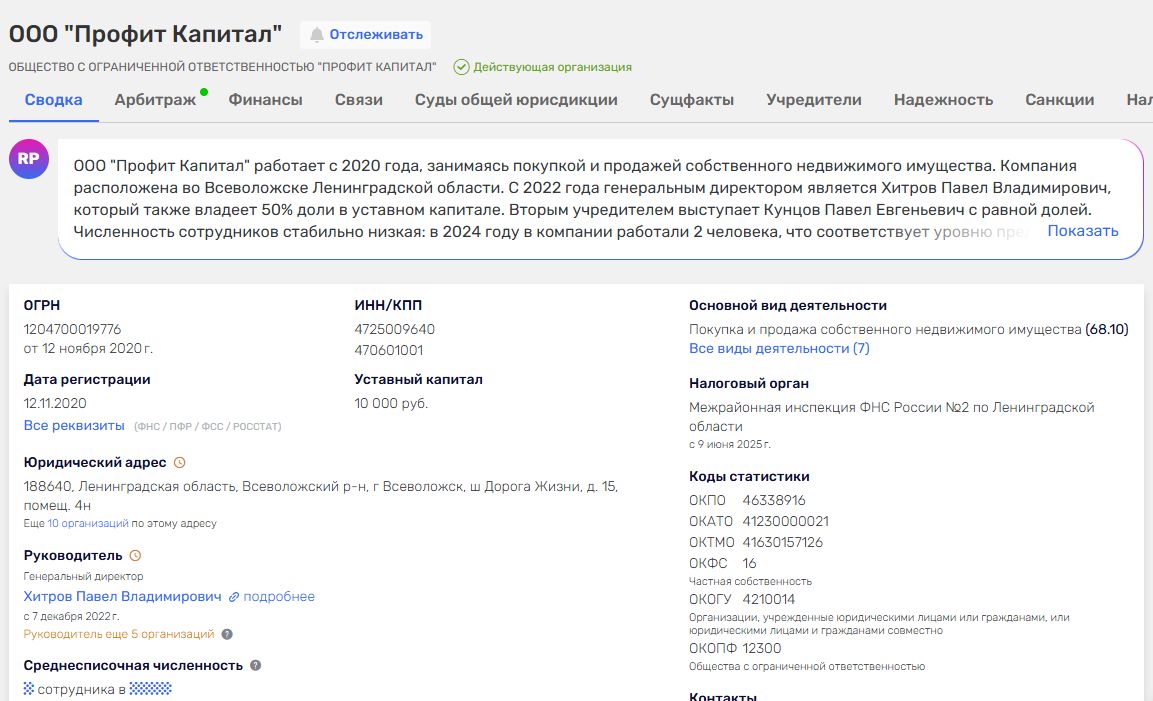The image size is (1153, 701).
Task: Click the RP avatar badge
Action: point(29,158)
